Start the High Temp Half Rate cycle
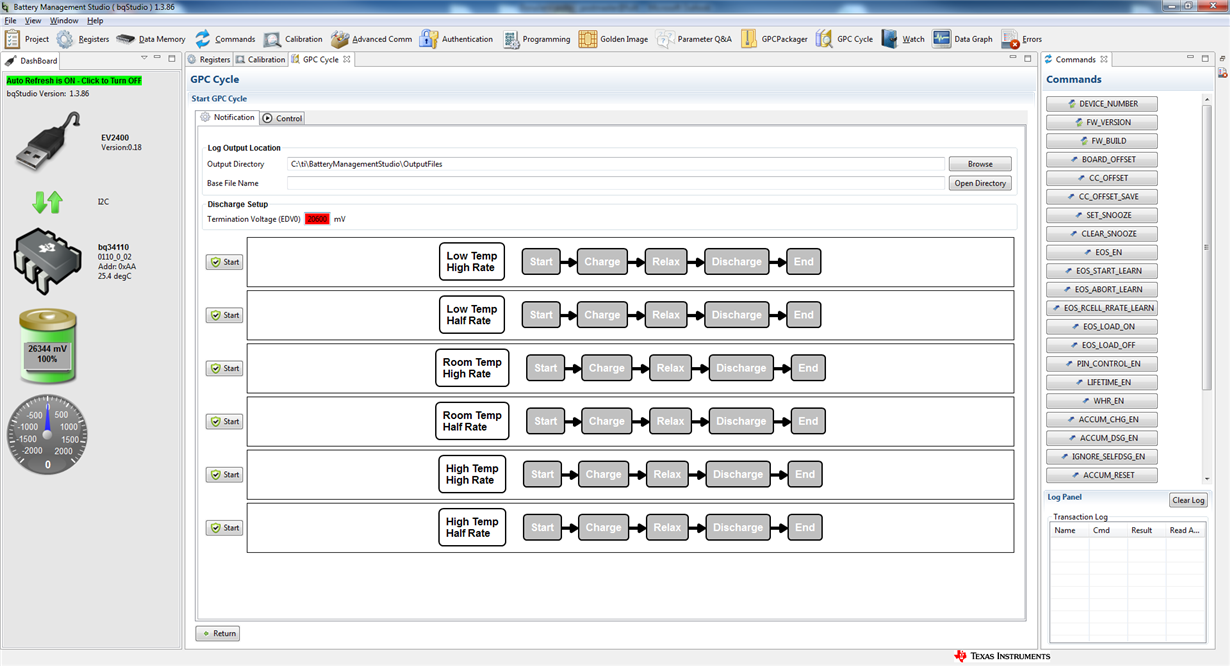1230x666 pixels. pyautogui.click(x=224, y=527)
